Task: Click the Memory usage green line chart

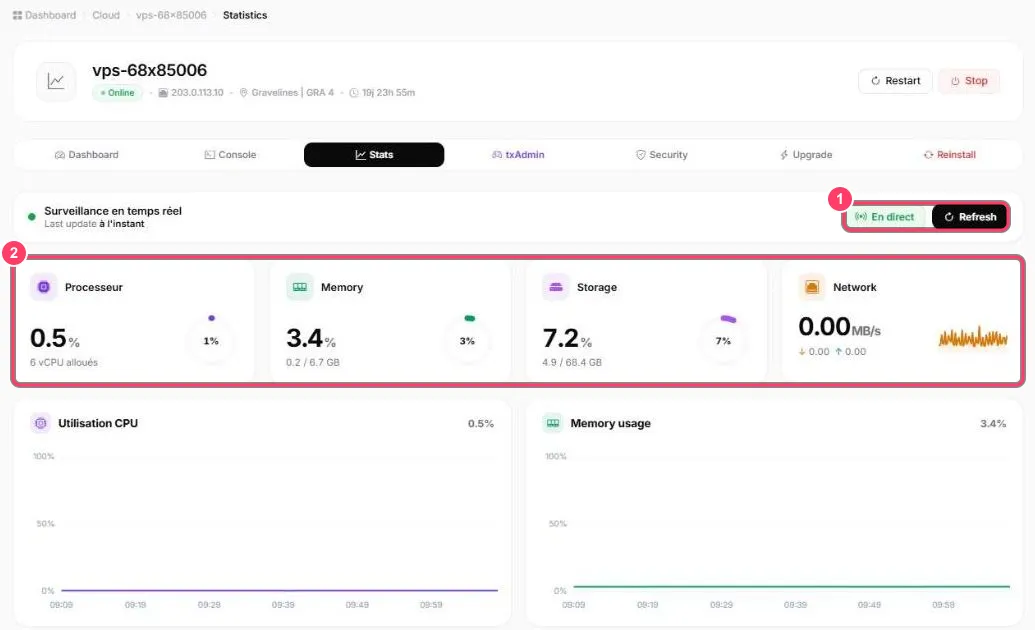Action: click(x=791, y=586)
